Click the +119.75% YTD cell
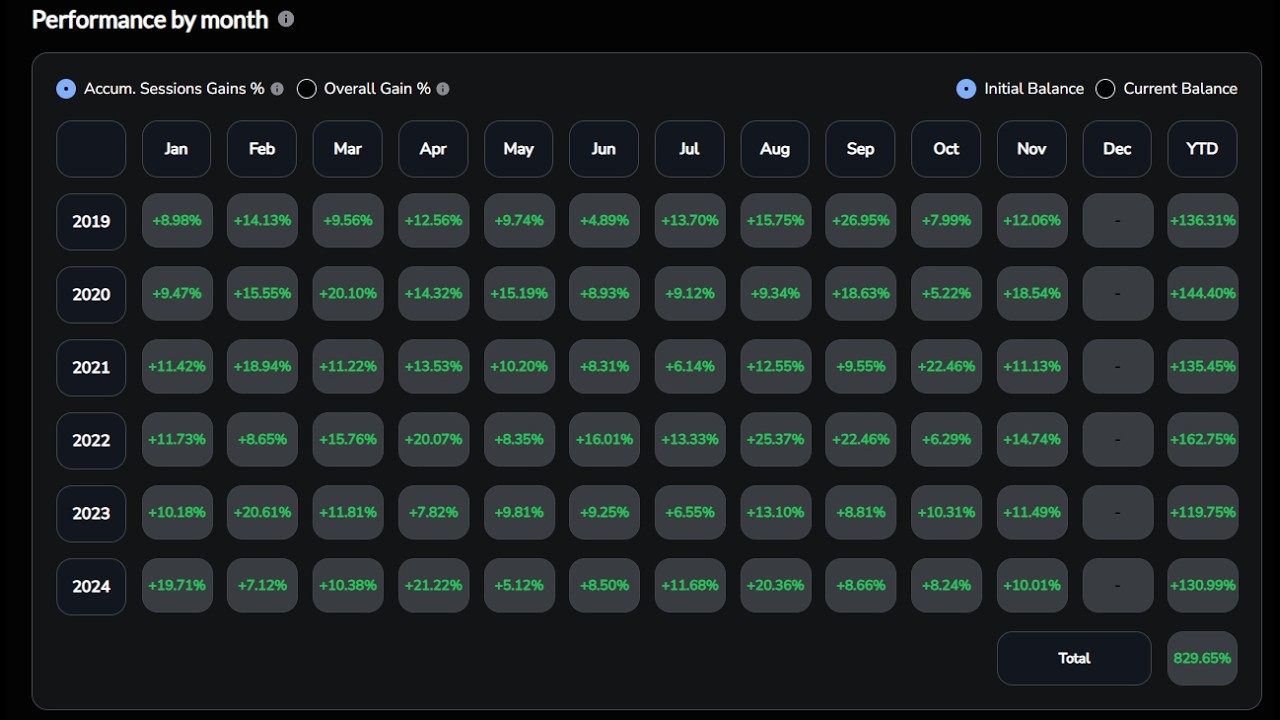This screenshot has width=1280, height=720. (1203, 513)
